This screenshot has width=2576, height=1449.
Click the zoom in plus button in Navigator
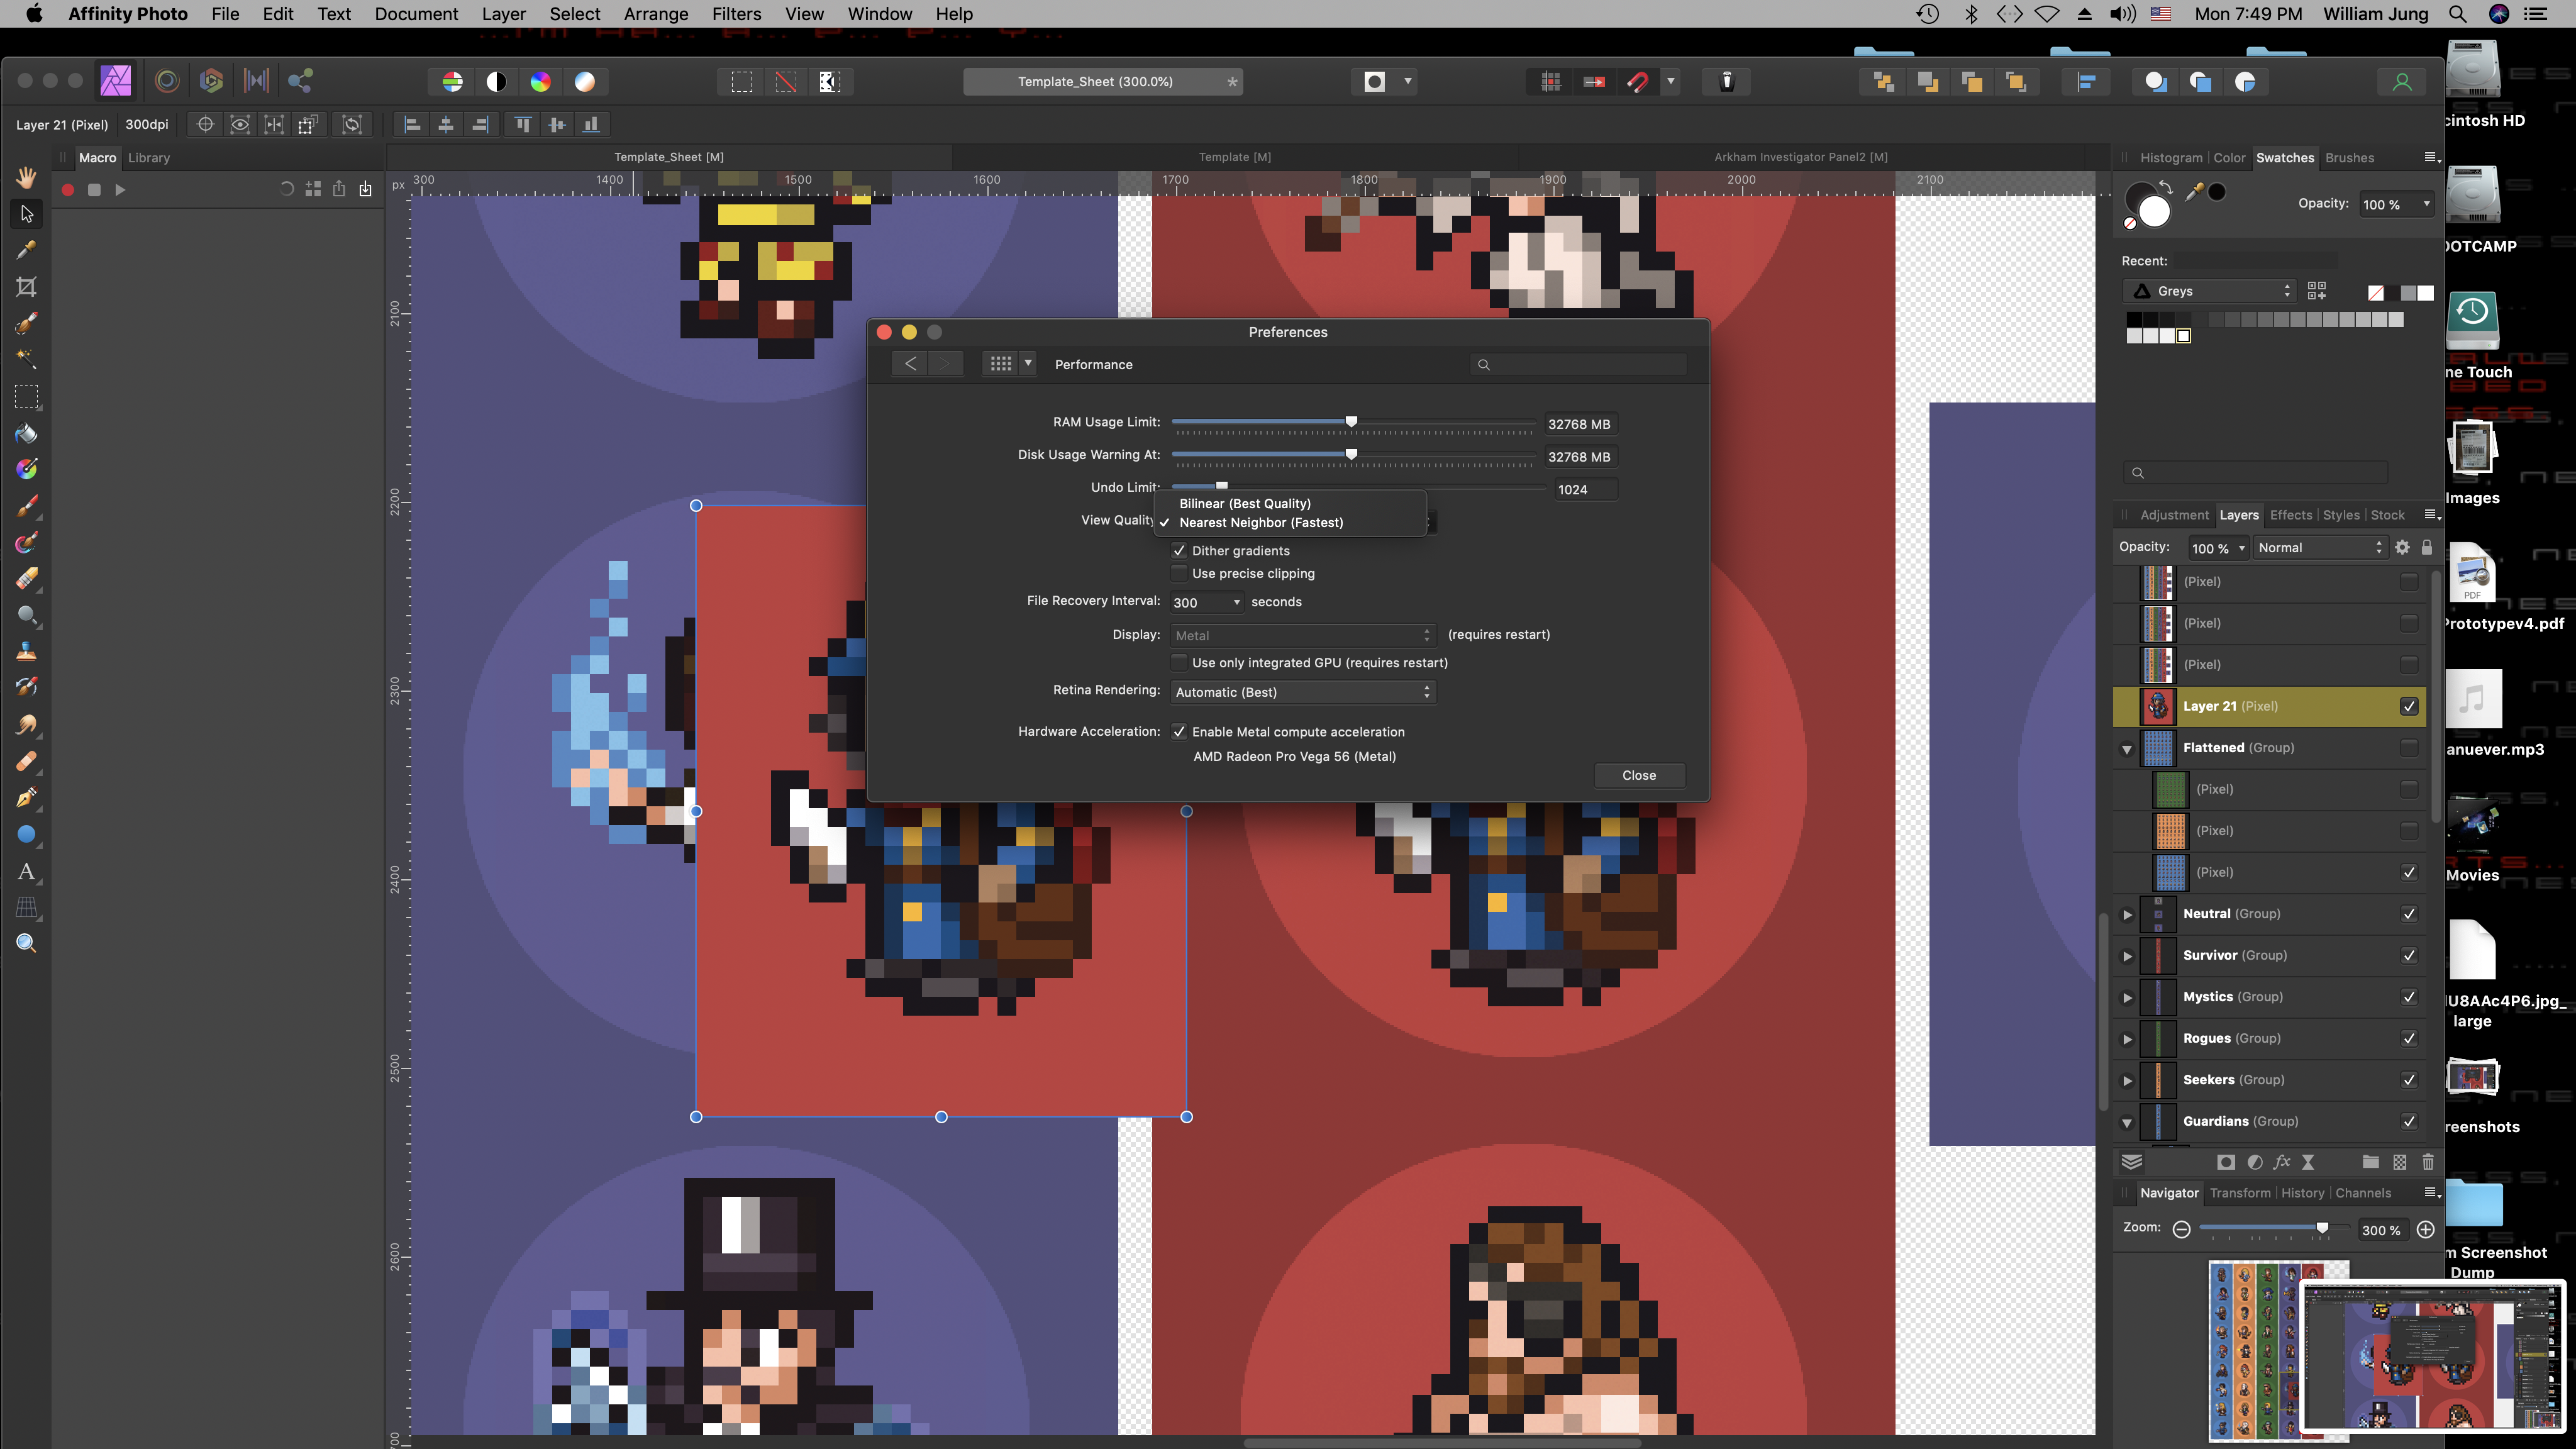(2426, 1230)
